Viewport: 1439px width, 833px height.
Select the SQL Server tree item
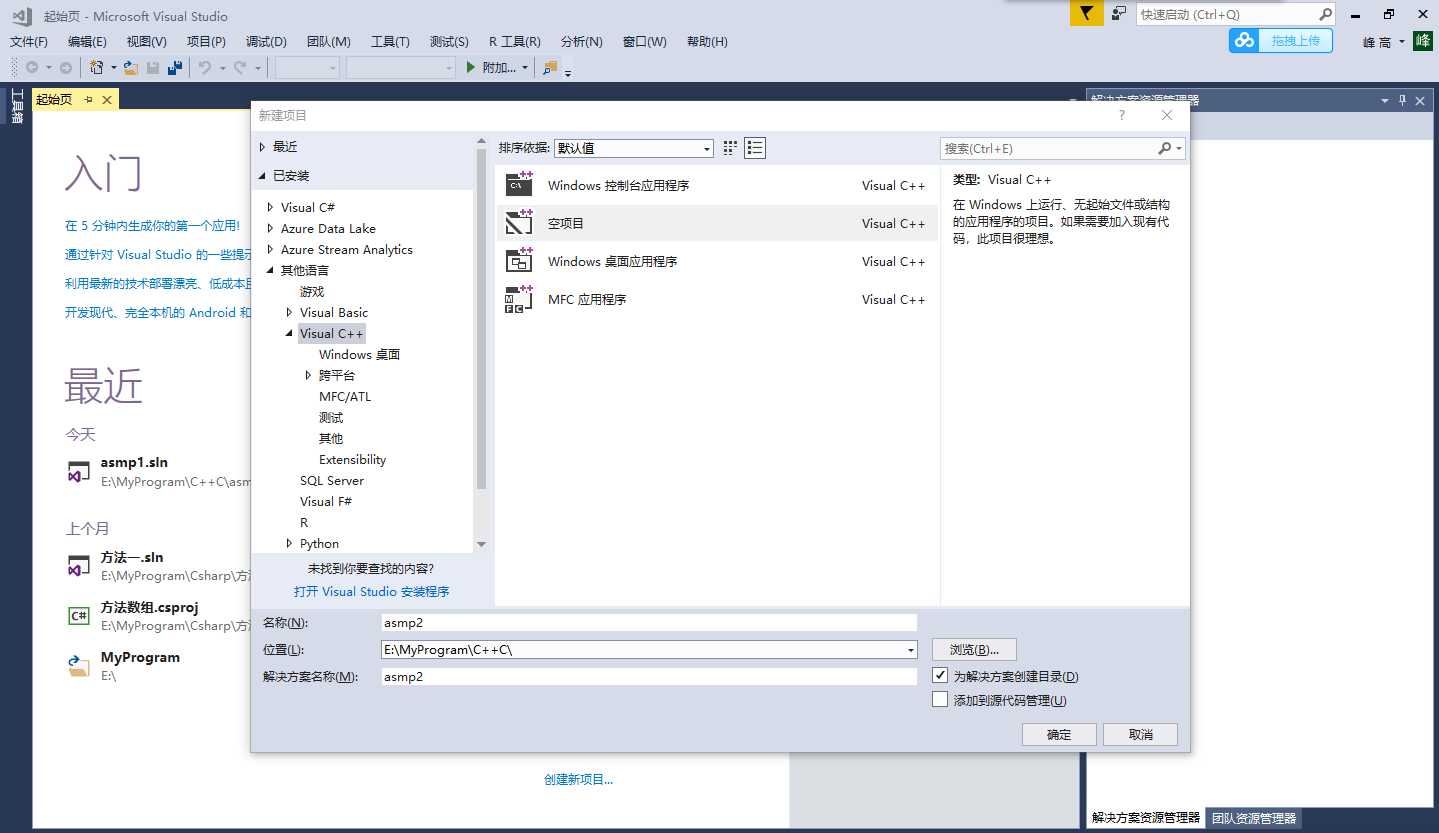pyautogui.click(x=332, y=480)
